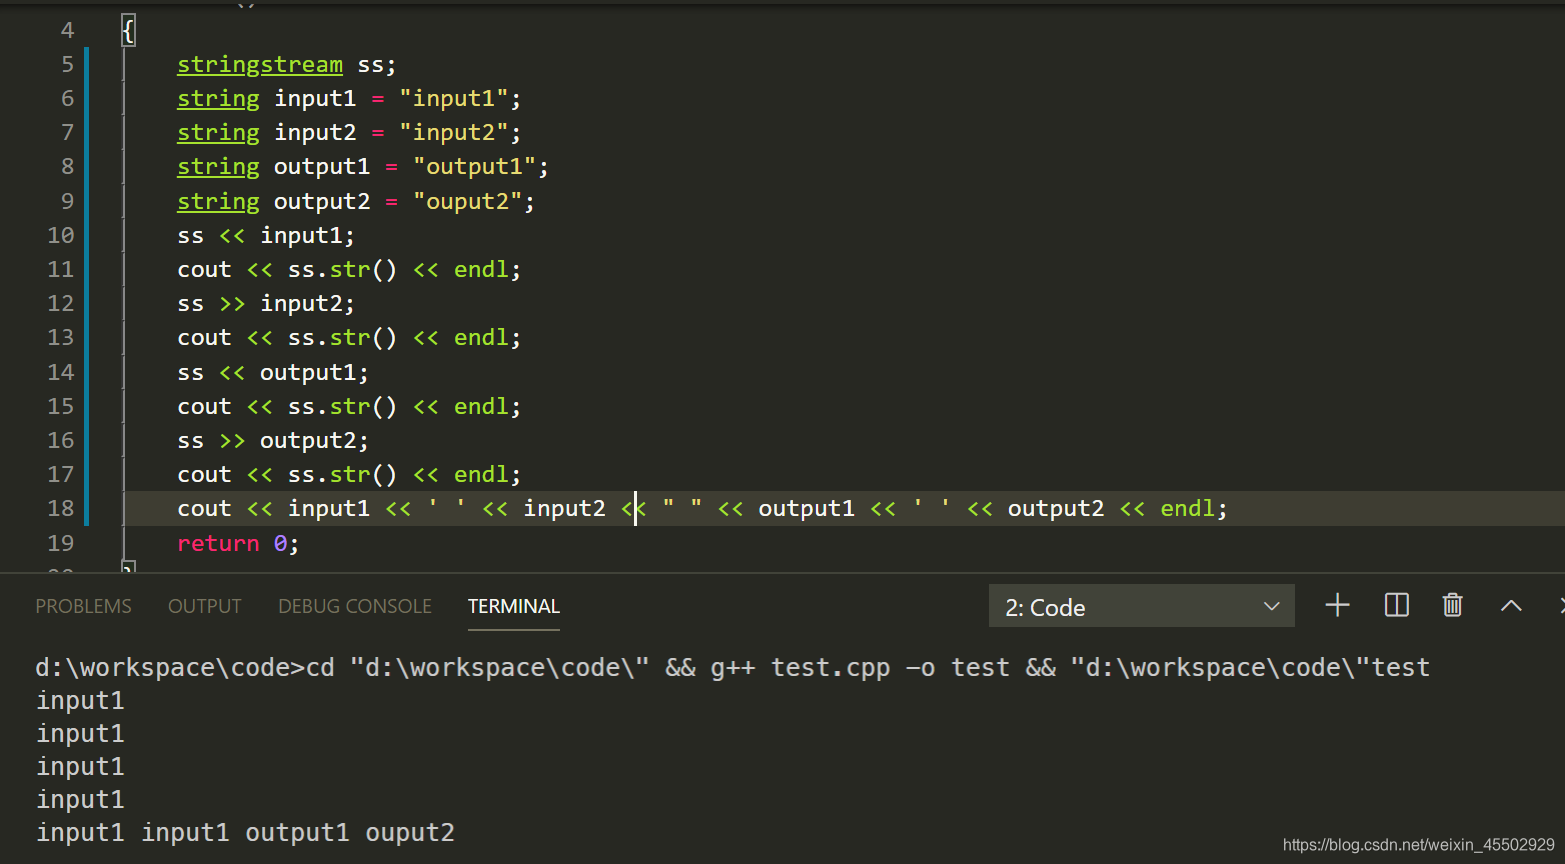The image size is (1565, 864).
Task: Switch to the OUTPUT tab
Action: [x=204, y=607]
